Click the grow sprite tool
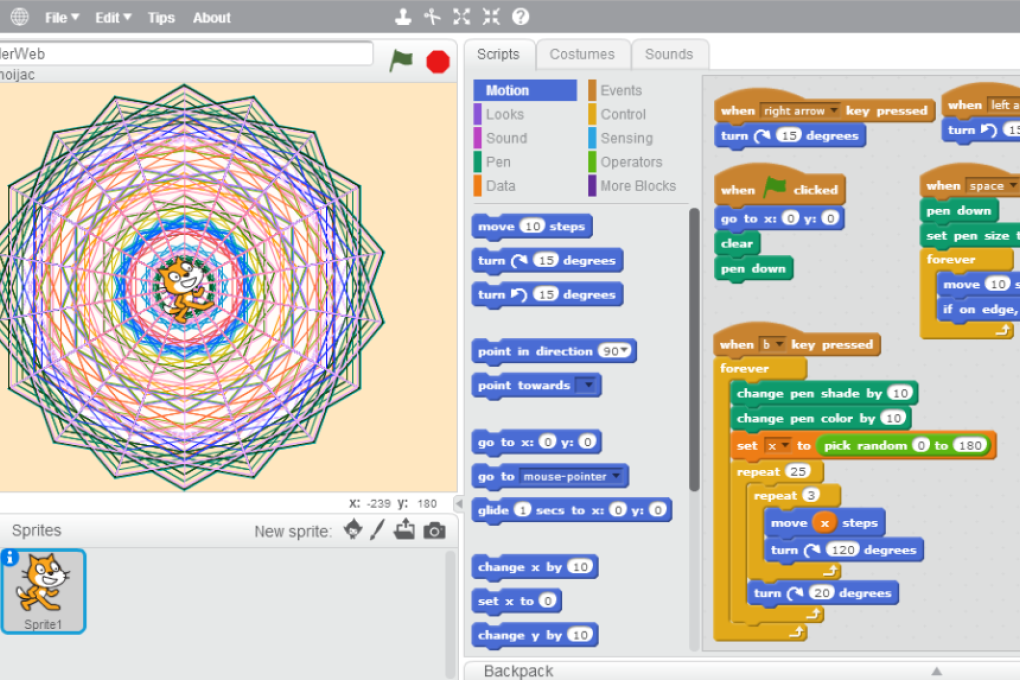The width and height of the screenshot is (1020, 680). point(460,16)
